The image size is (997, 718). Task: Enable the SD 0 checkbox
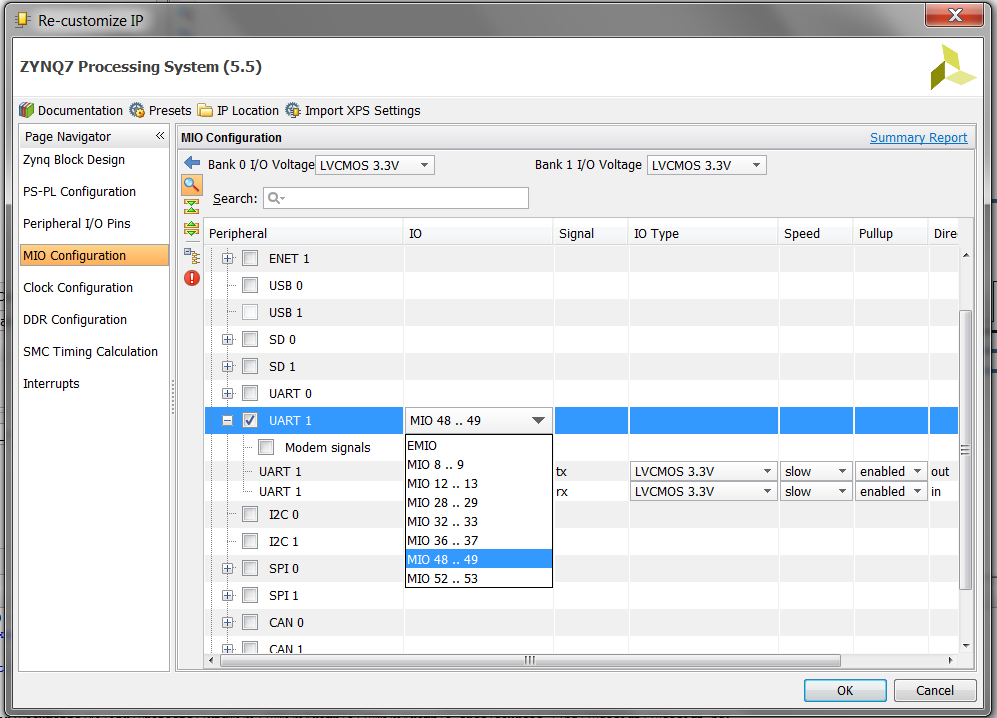pos(251,340)
